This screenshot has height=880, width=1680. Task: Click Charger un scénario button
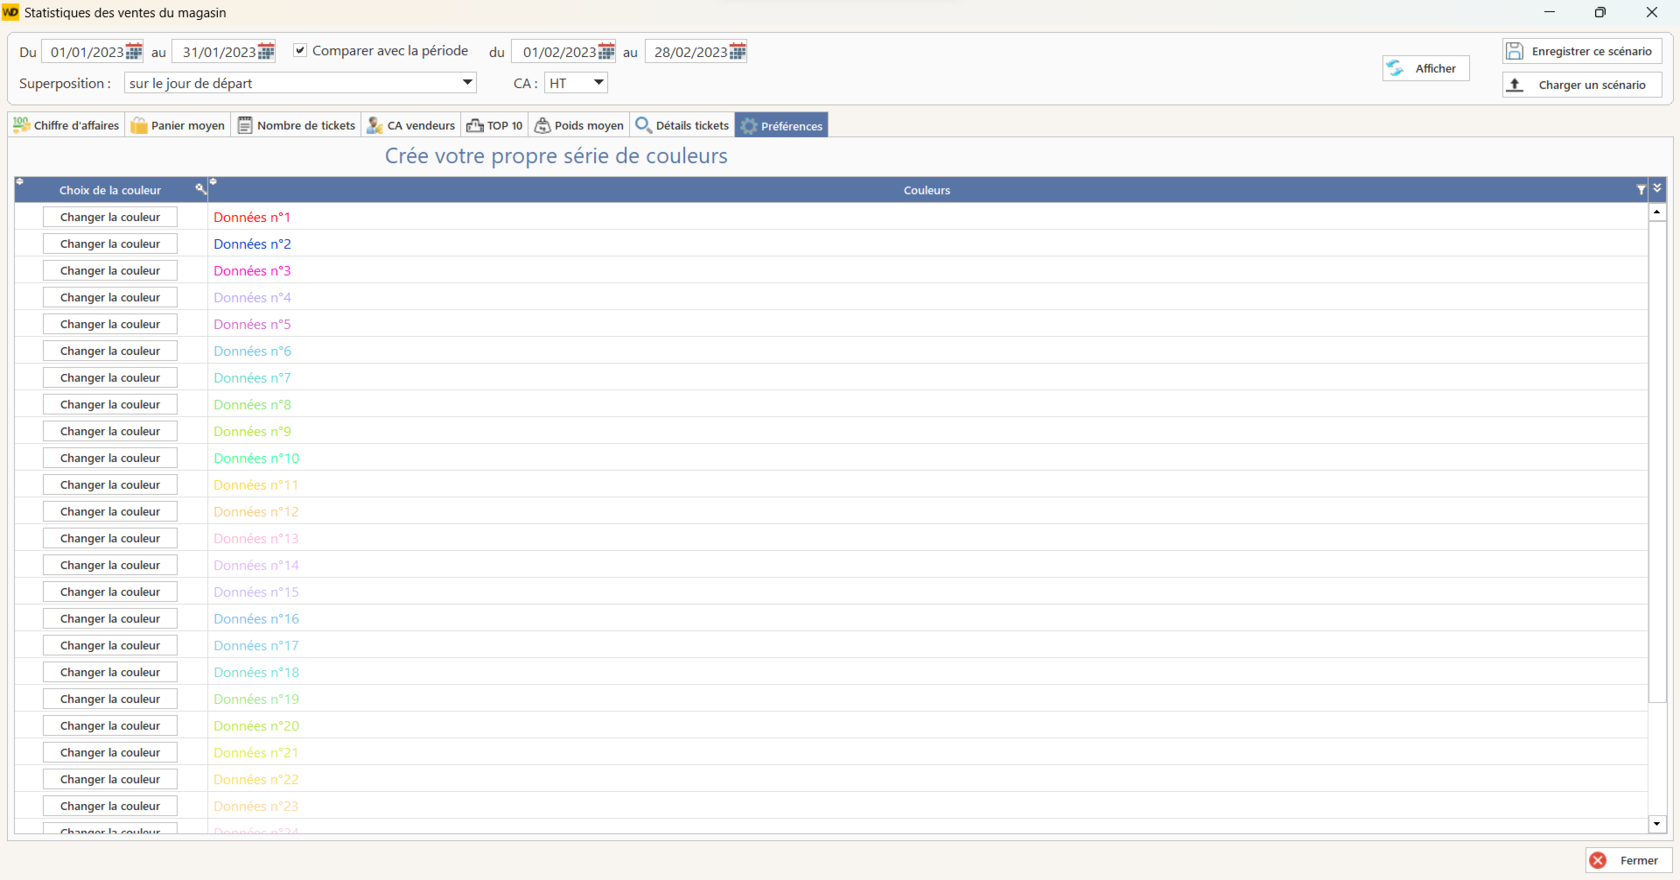1581,85
